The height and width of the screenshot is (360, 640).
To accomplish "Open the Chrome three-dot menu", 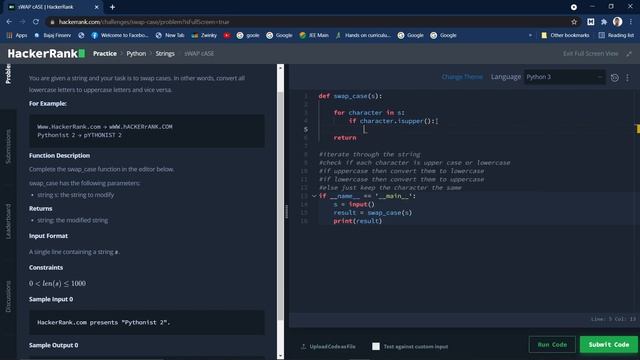I will [x=631, y=22].
